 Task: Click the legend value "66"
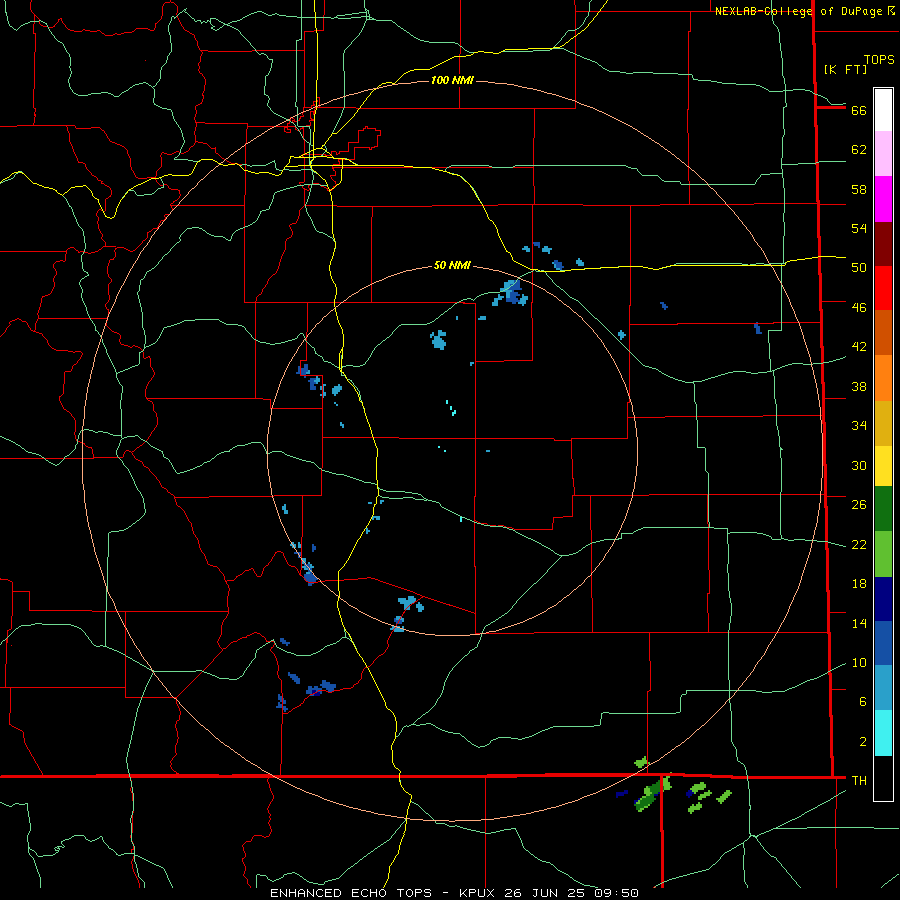click(859, 111)
